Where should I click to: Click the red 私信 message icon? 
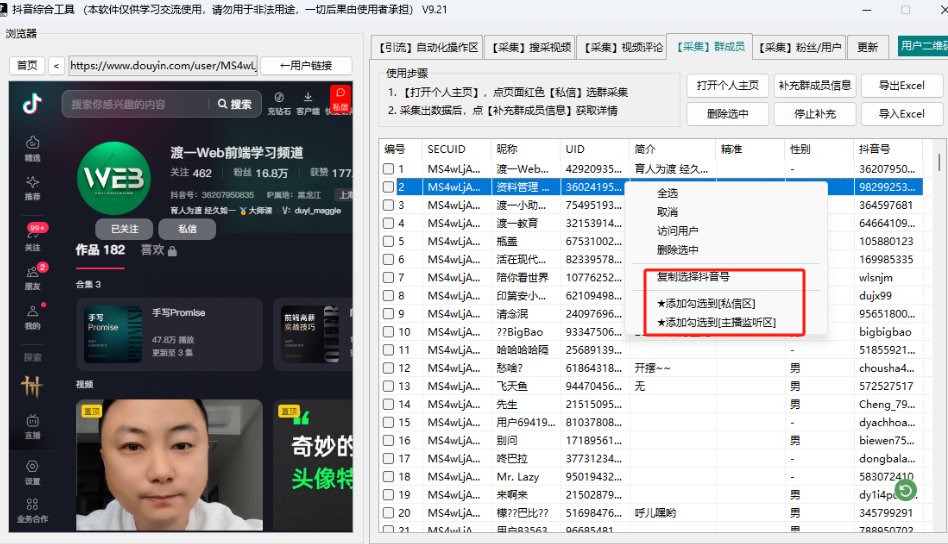(x=340, y=99)
